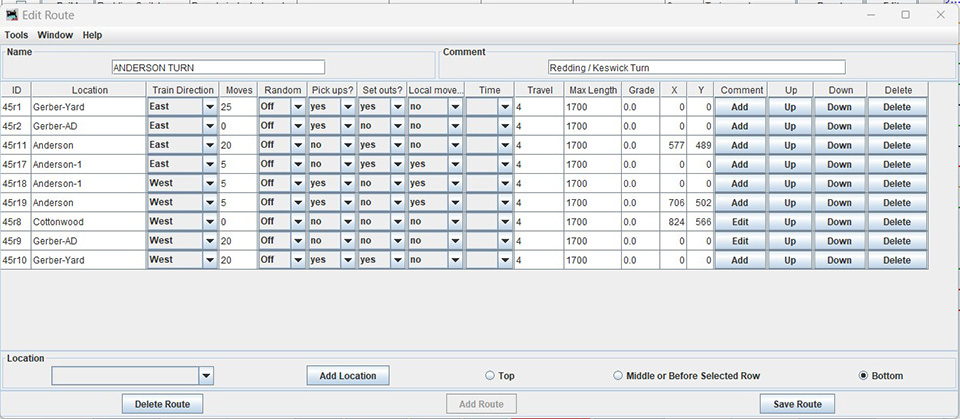Move Gerber-AD 45r2 row up

(x=790, y=126)
